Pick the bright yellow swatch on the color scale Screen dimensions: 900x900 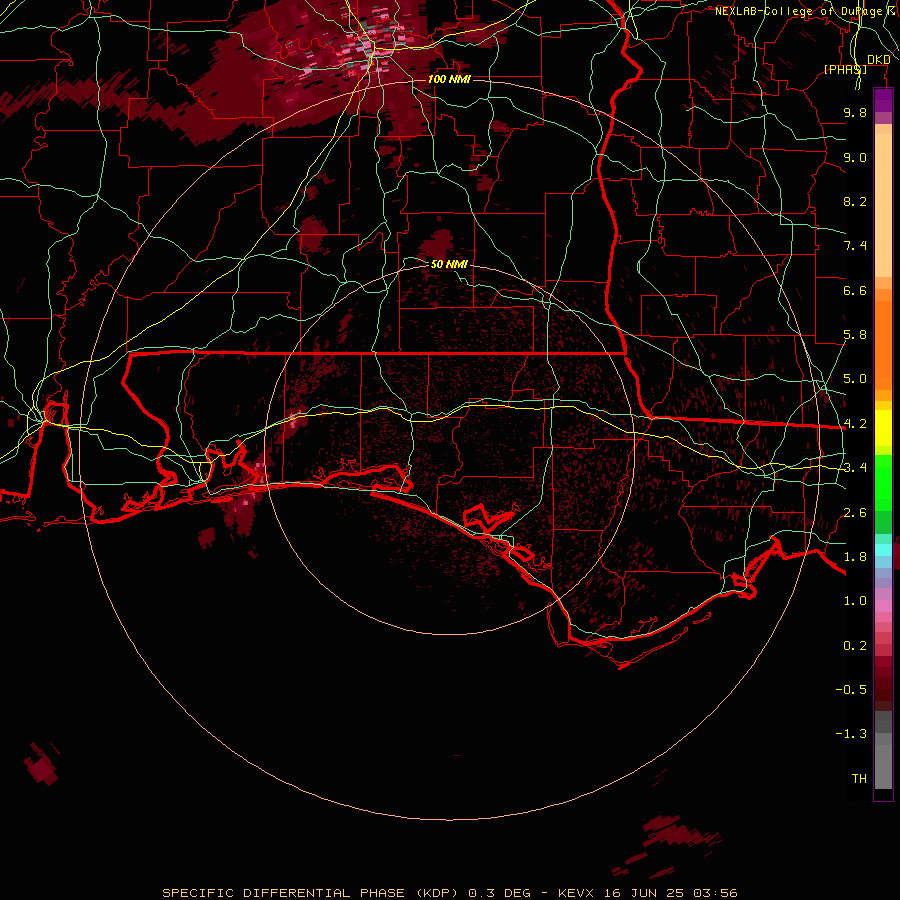point(883,428)
